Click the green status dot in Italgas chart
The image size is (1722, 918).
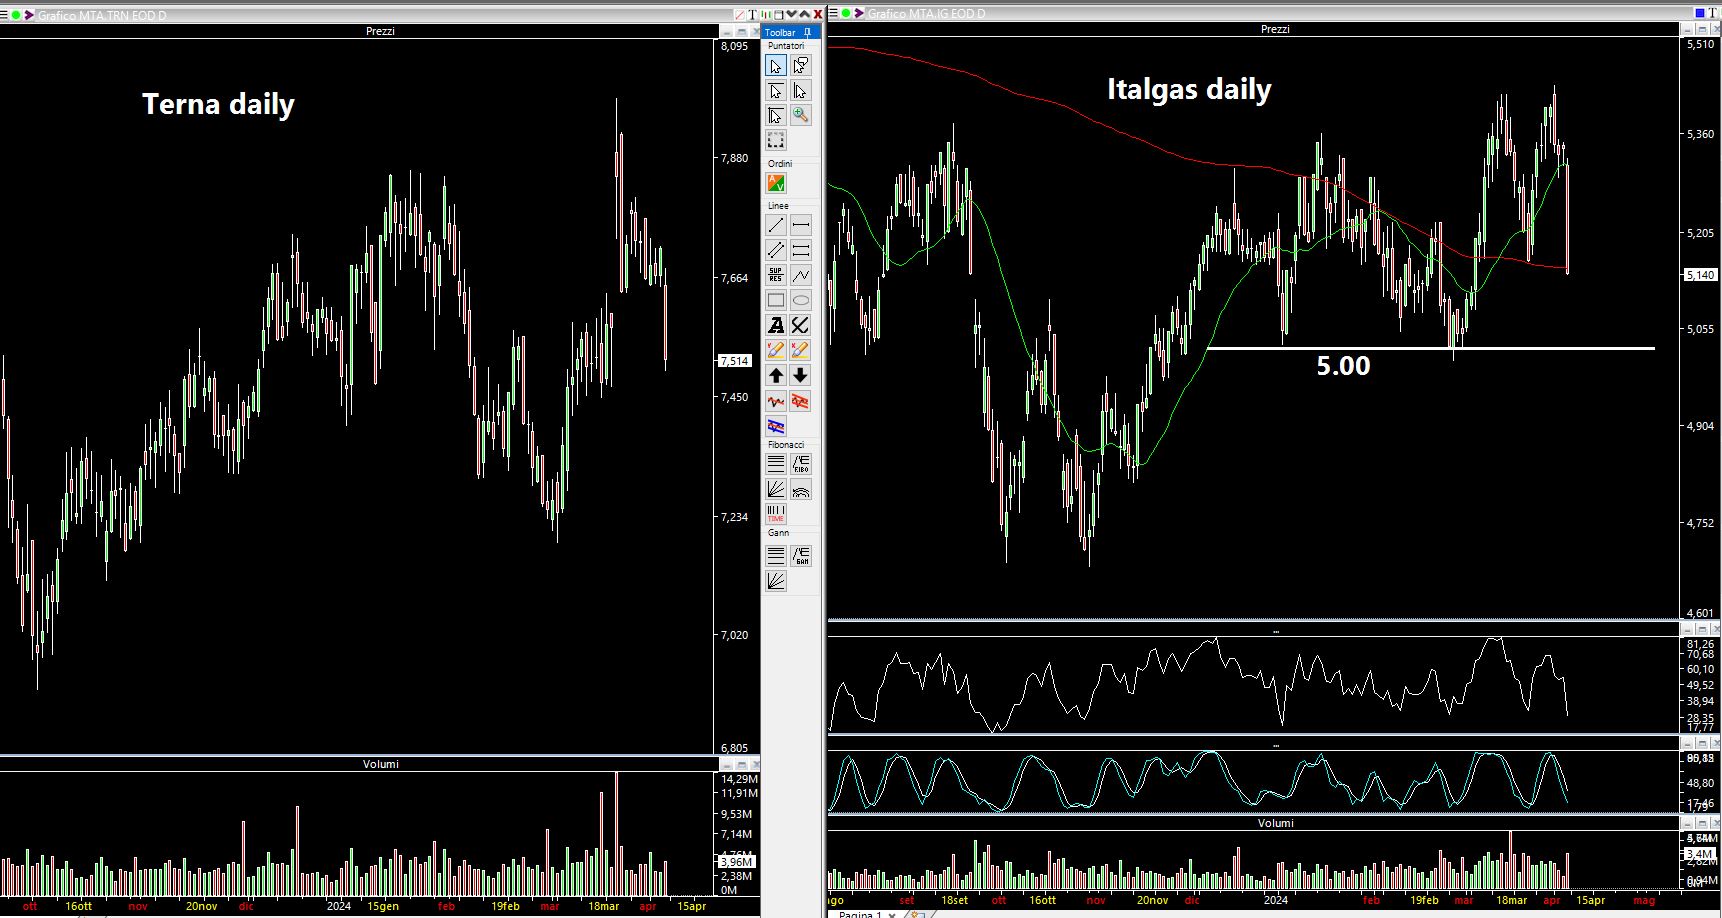(847, 13)
